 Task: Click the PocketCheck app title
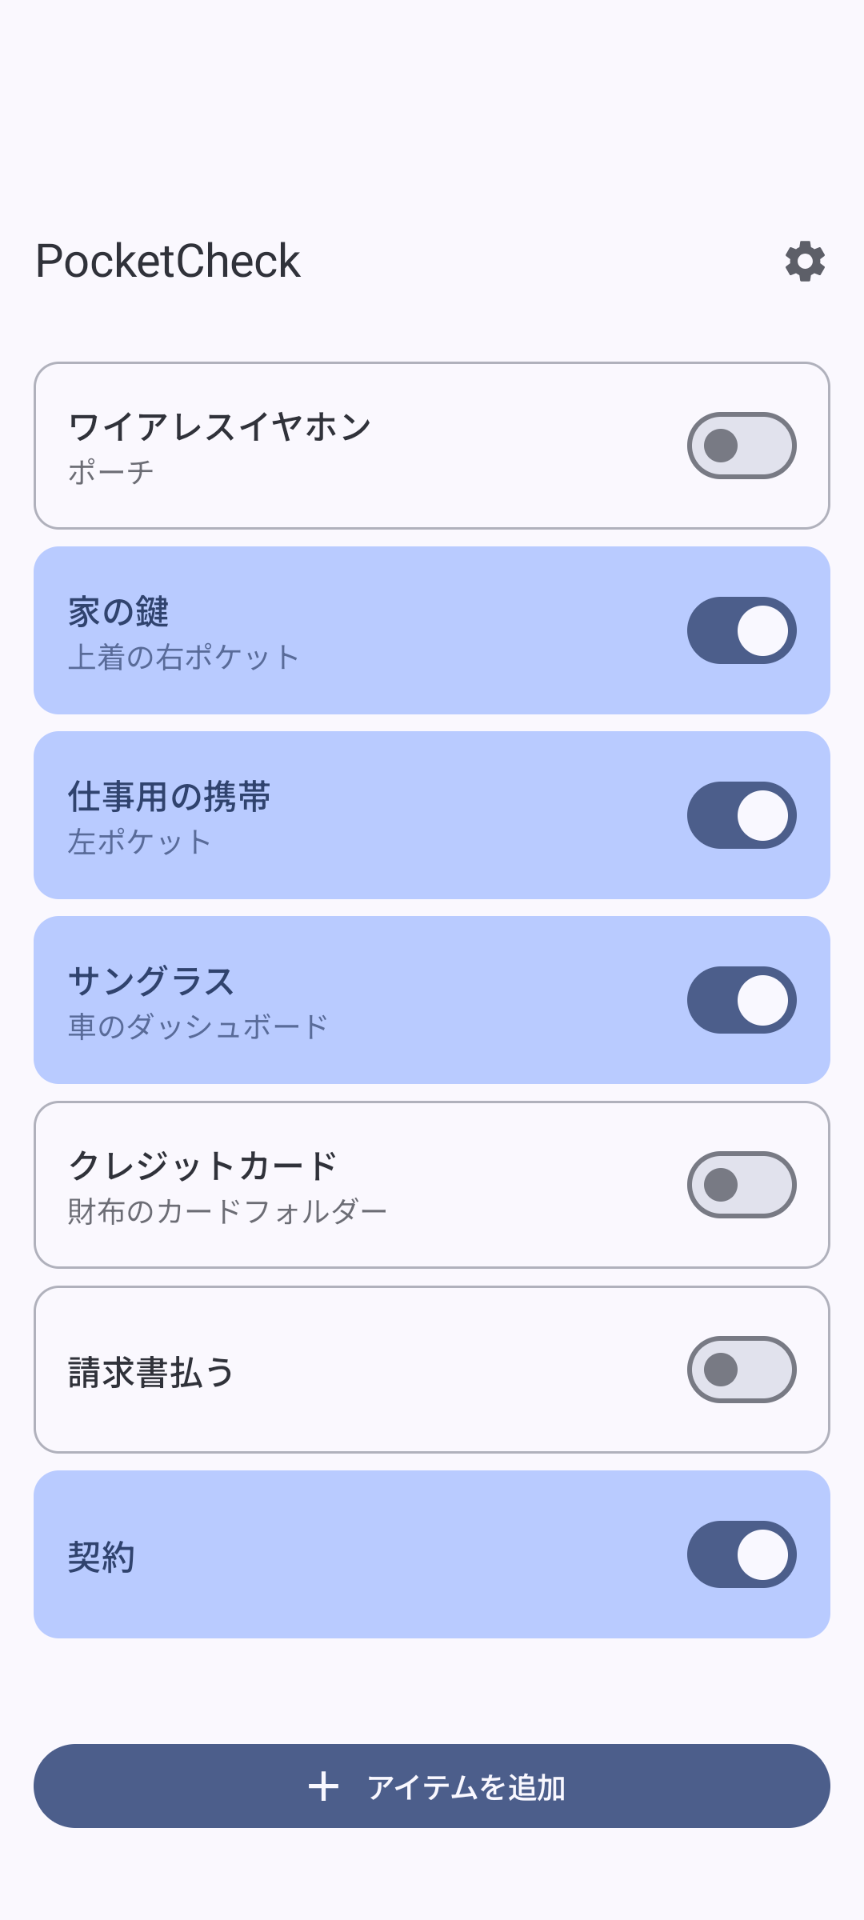168,262
